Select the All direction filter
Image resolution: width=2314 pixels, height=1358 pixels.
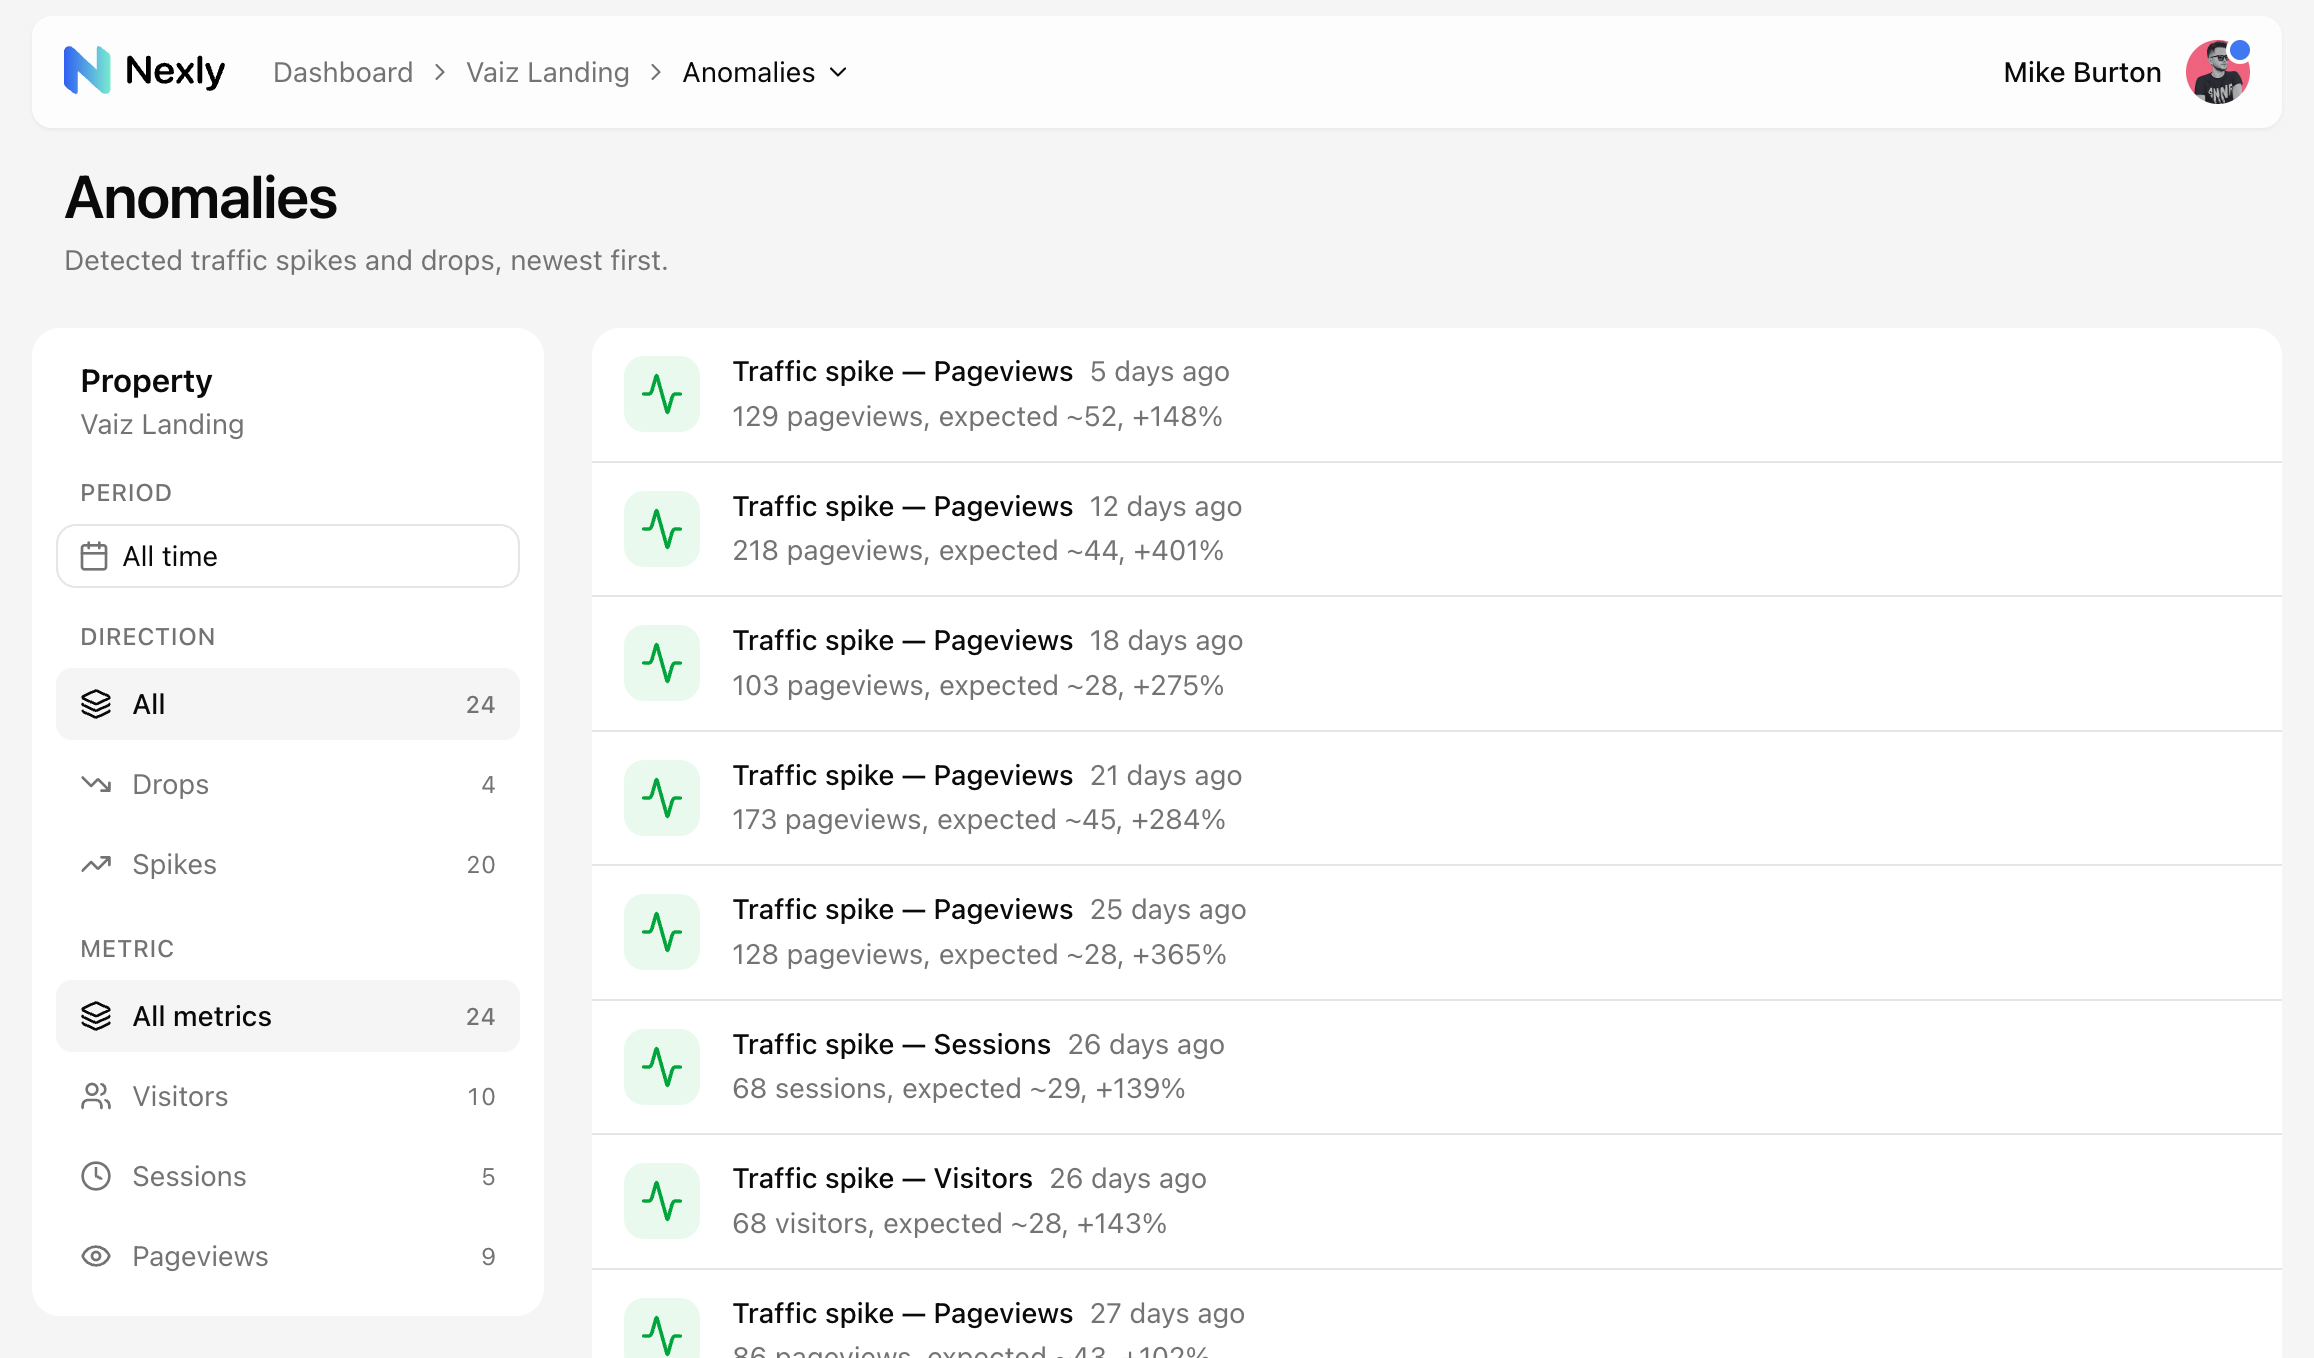tap(288, 704)
